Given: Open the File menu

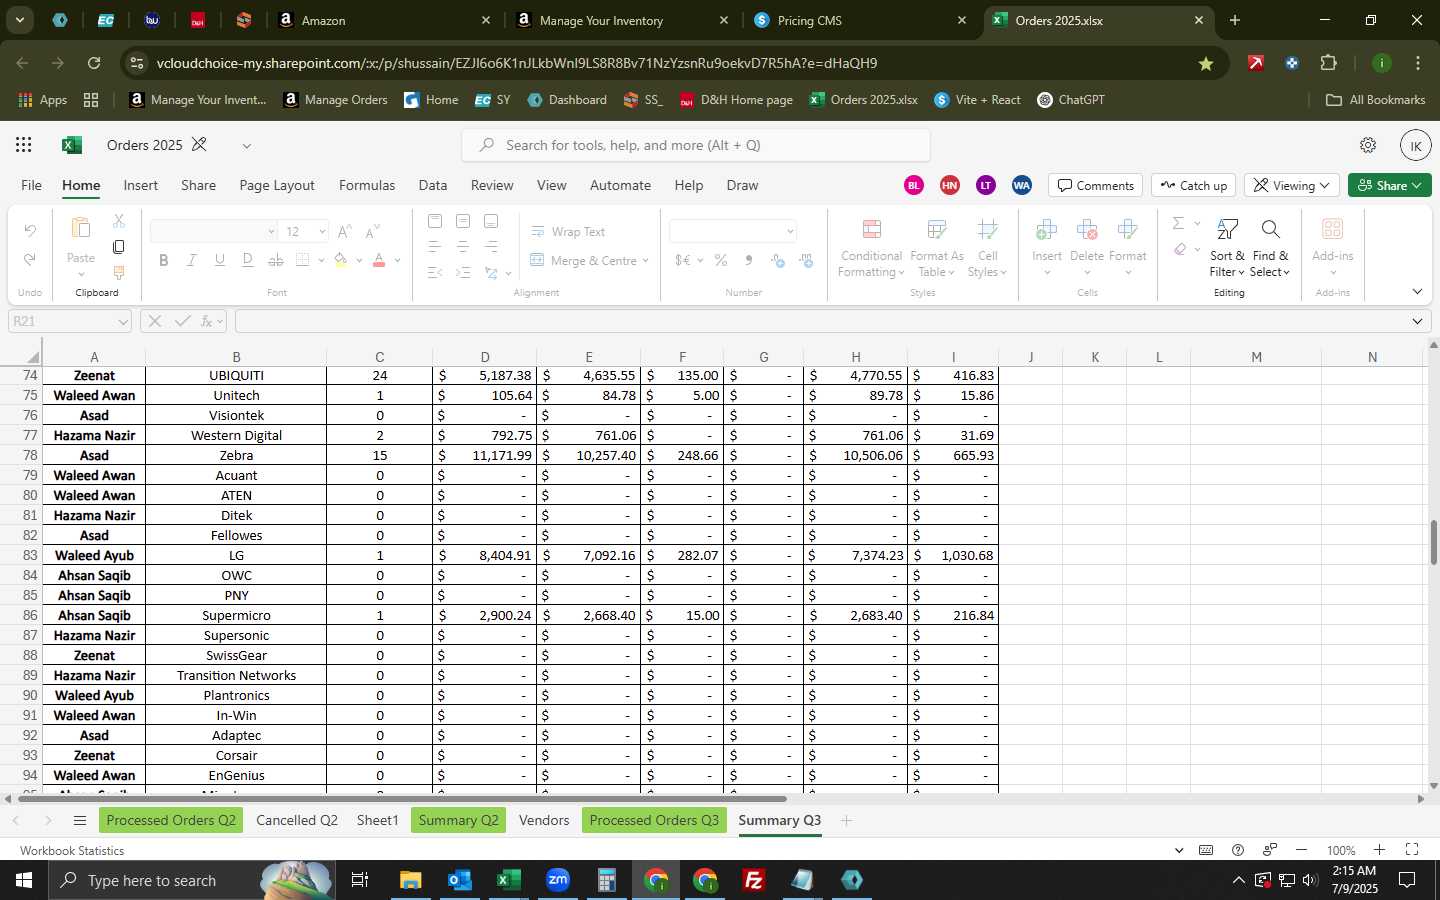Looking at the screenshot, I should pyautogui.click(x=32, y=185).
